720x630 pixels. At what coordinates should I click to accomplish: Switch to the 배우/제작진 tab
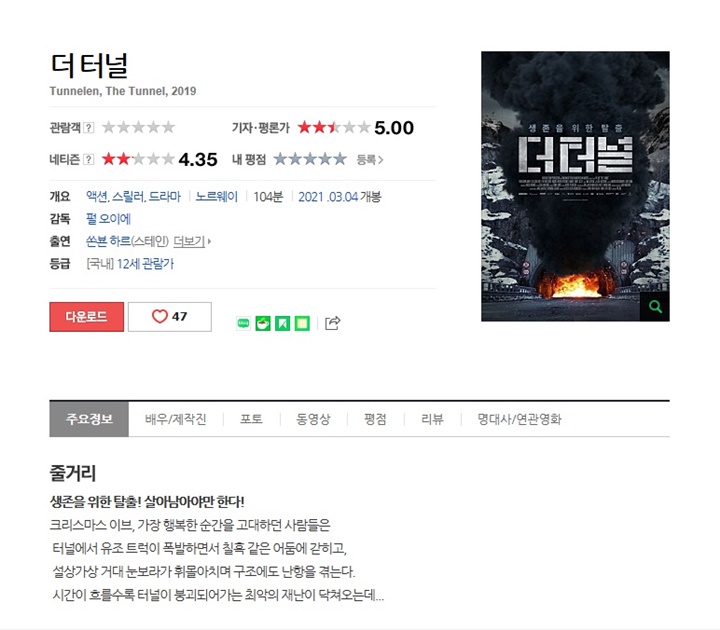point(175,419)
